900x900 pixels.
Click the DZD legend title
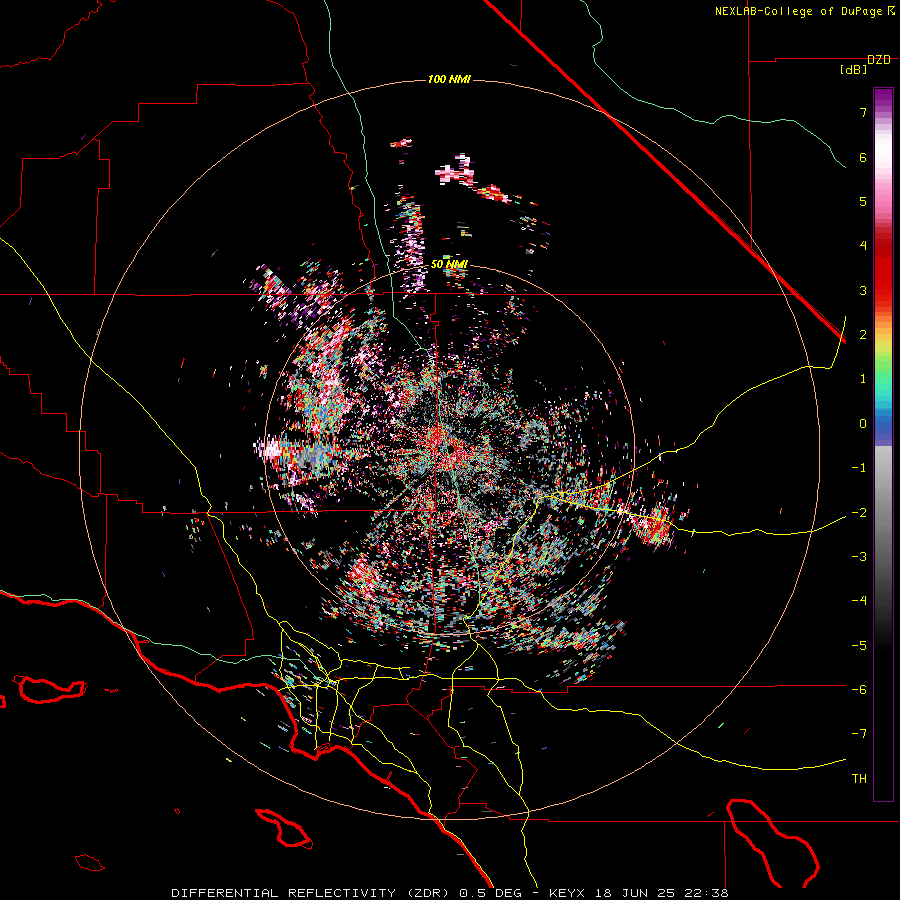click(878, 60)
